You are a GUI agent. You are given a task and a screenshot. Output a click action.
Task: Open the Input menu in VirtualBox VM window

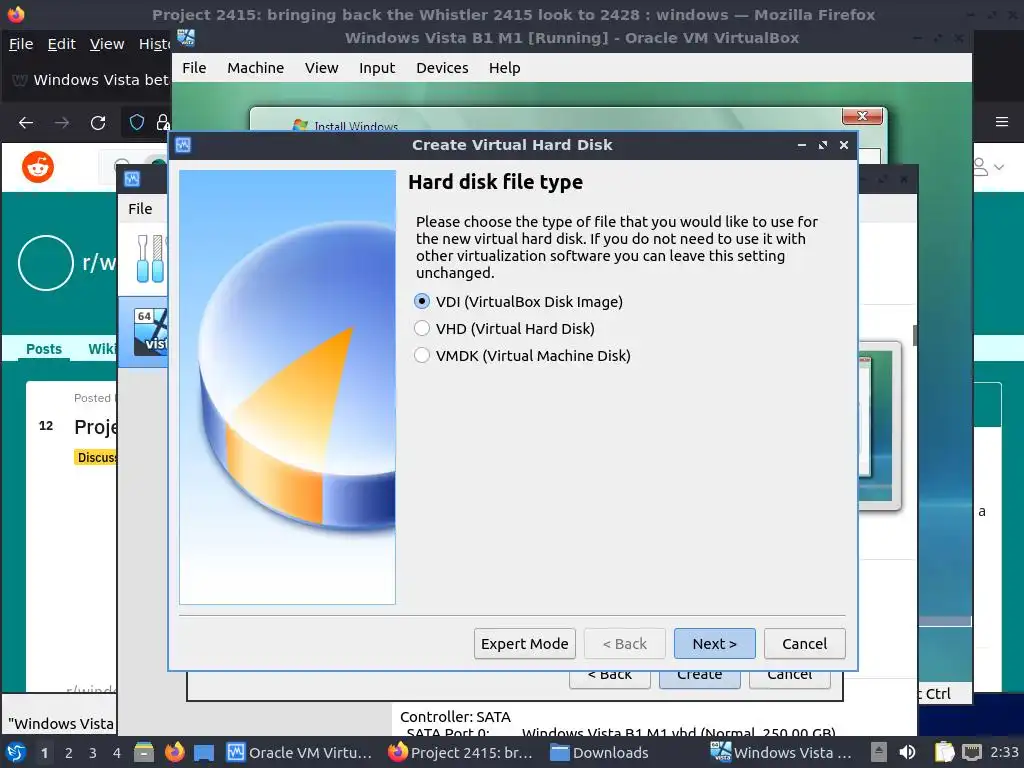(377, 68)
